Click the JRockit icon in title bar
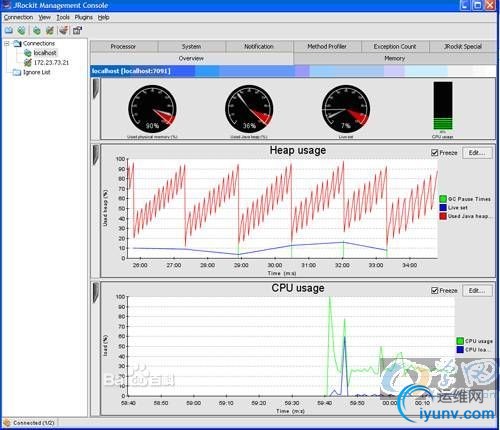 click(6, 5)
